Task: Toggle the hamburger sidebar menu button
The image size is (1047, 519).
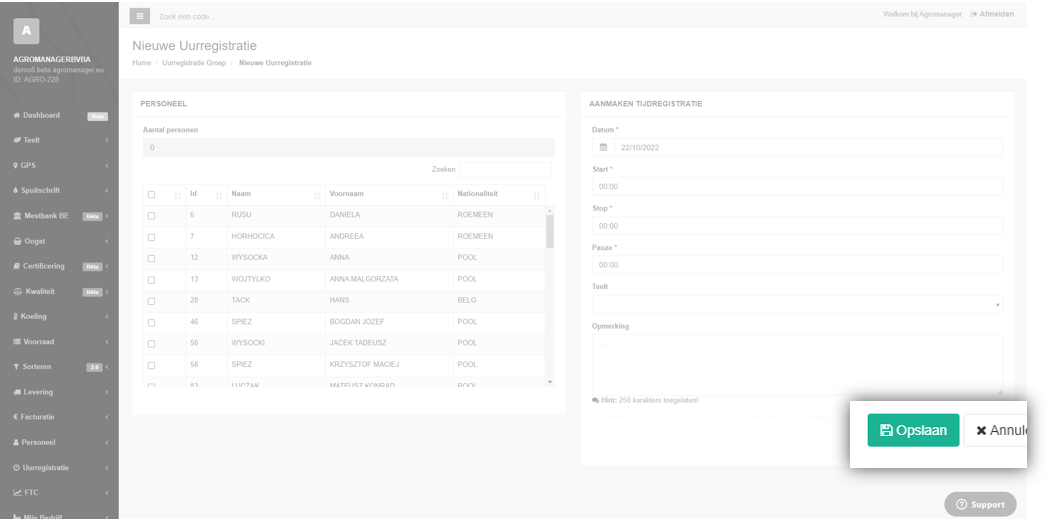Action: (140, 16)
